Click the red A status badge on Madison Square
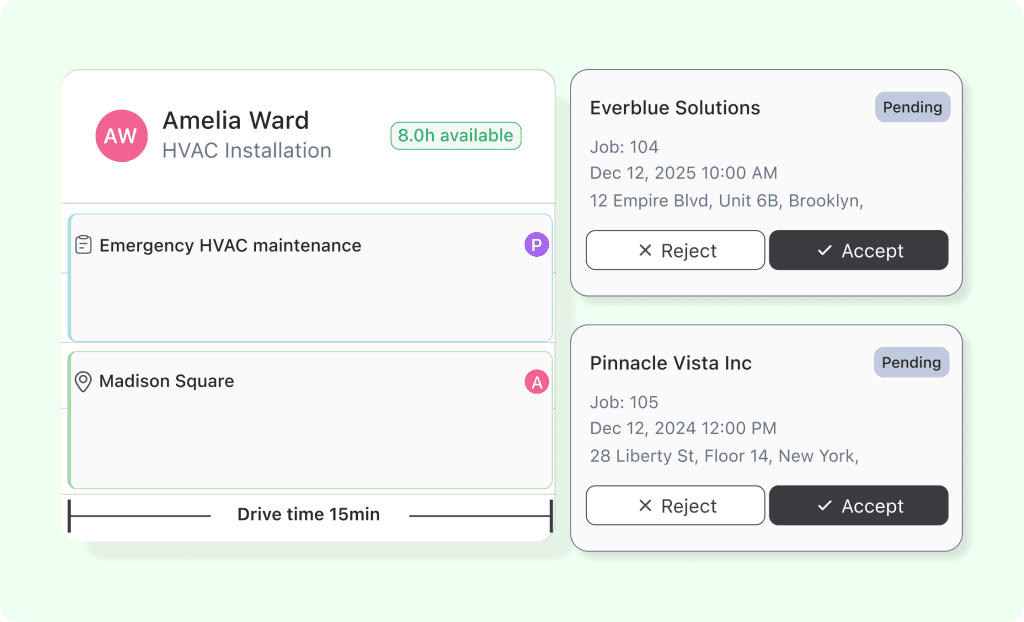The width and height of the screenshot is (1024, 622). (536, 381)
